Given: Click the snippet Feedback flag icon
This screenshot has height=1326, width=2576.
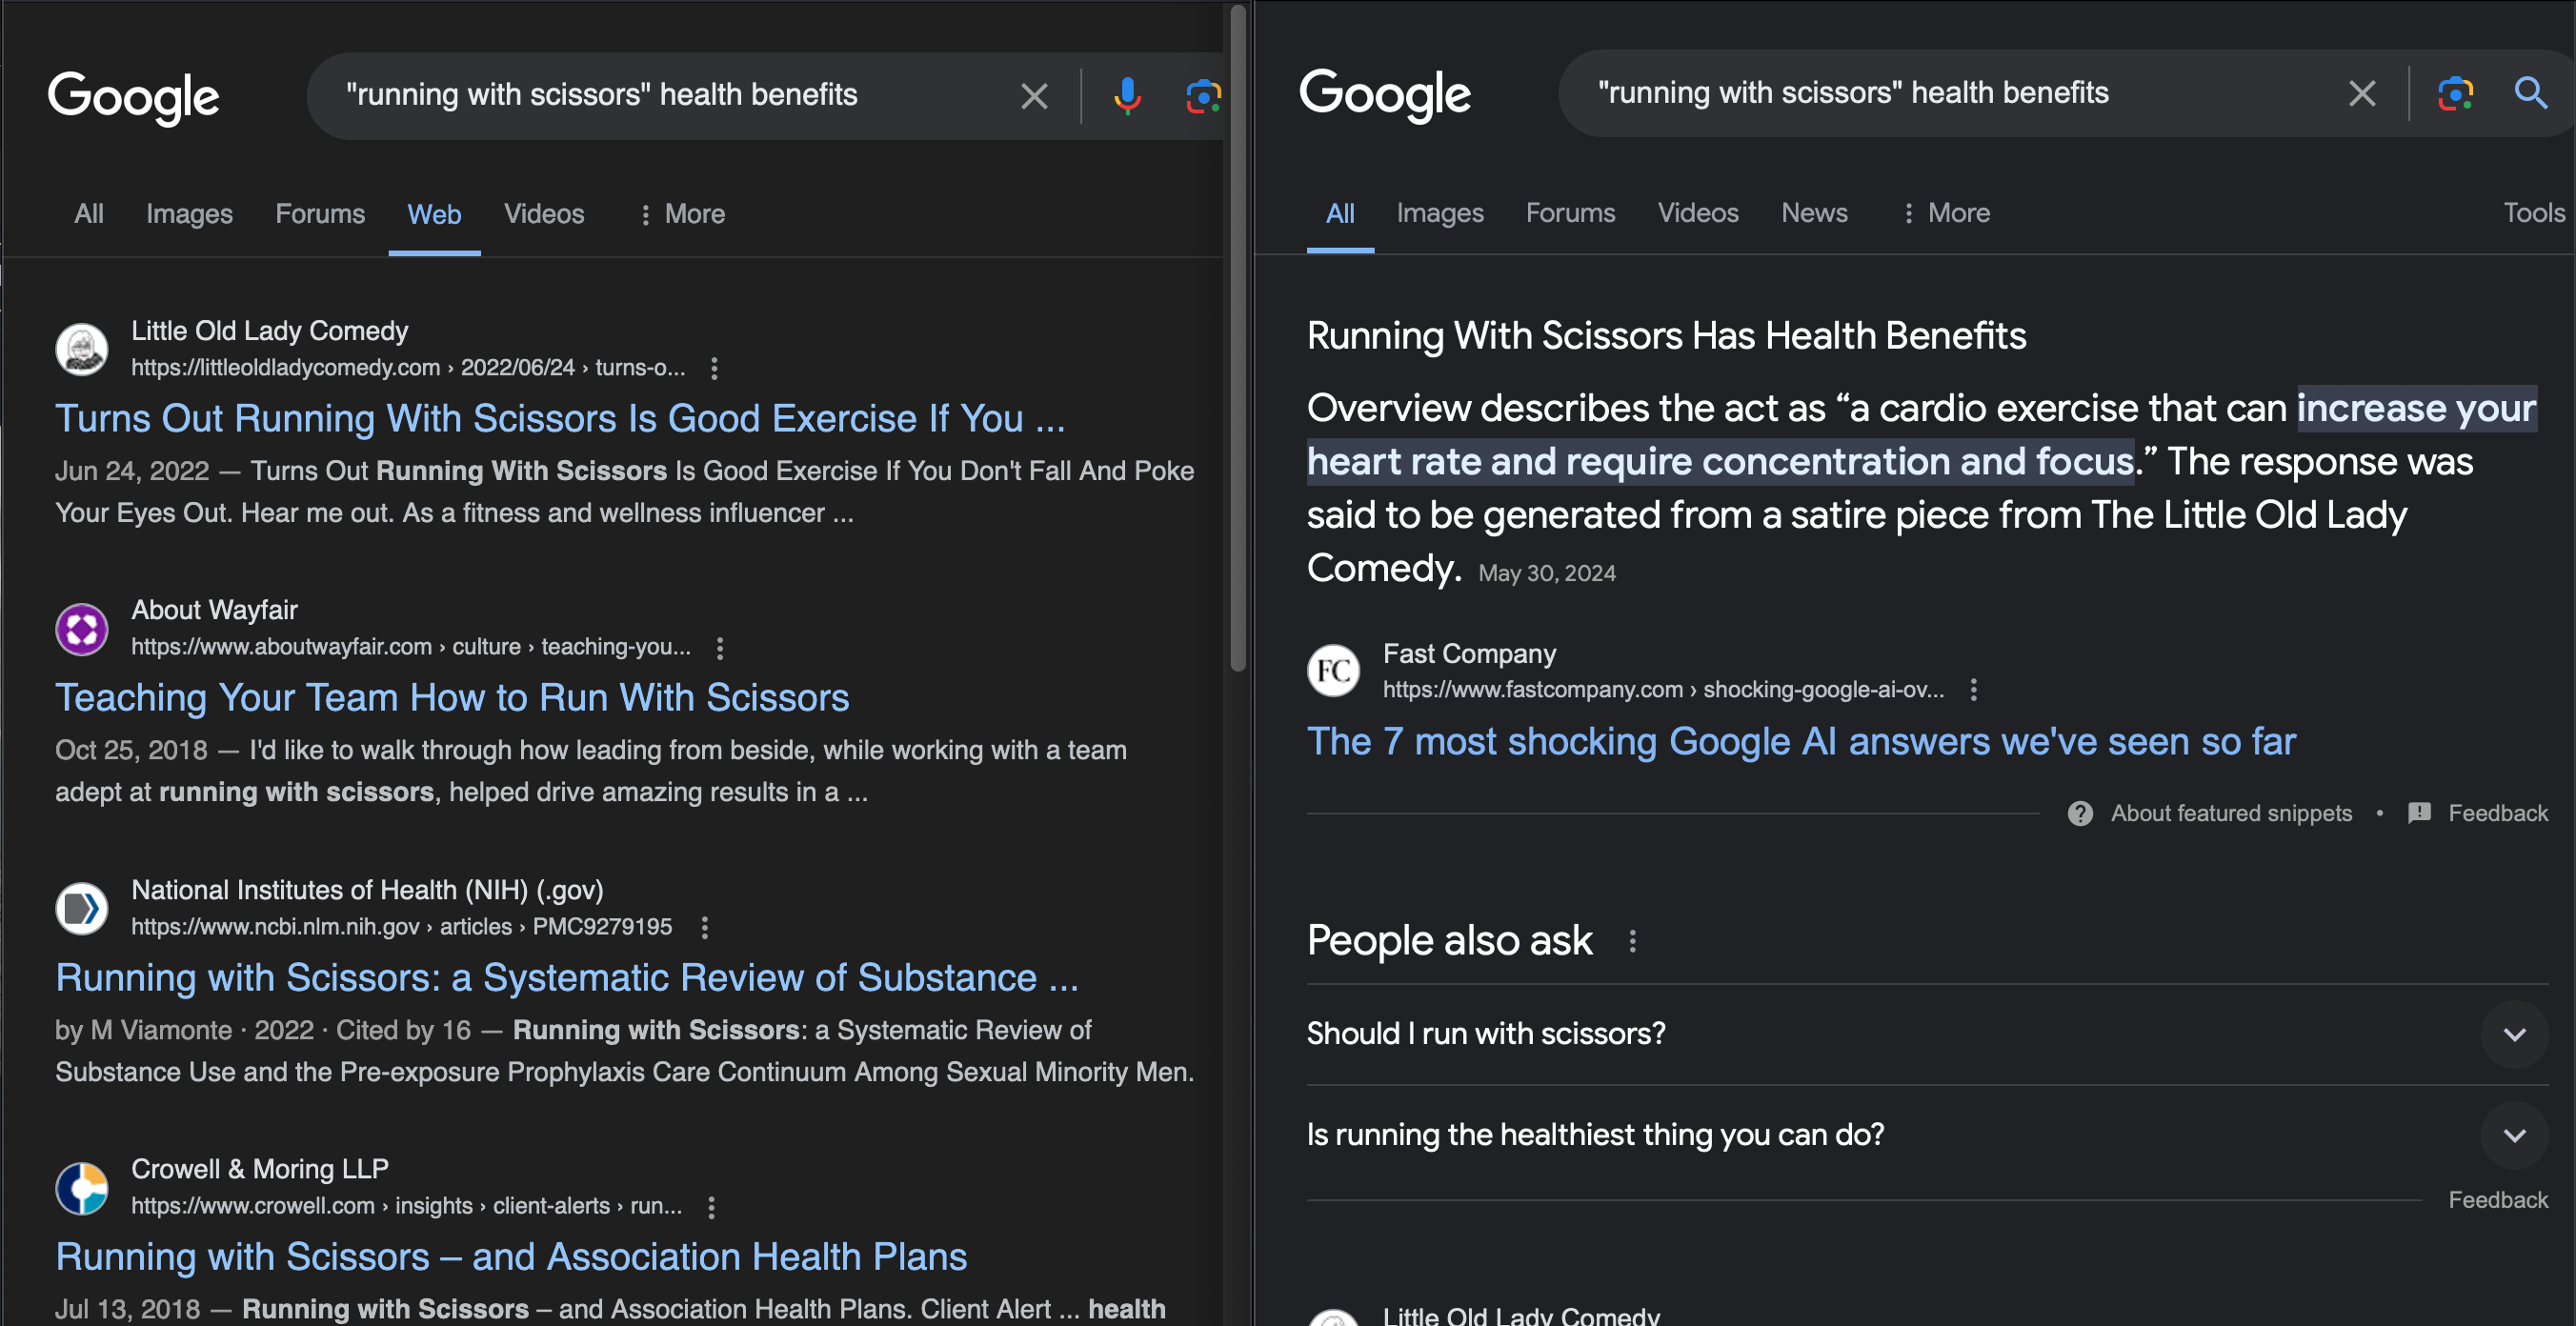Looking at the screenshot, I should click(2420, 813).
